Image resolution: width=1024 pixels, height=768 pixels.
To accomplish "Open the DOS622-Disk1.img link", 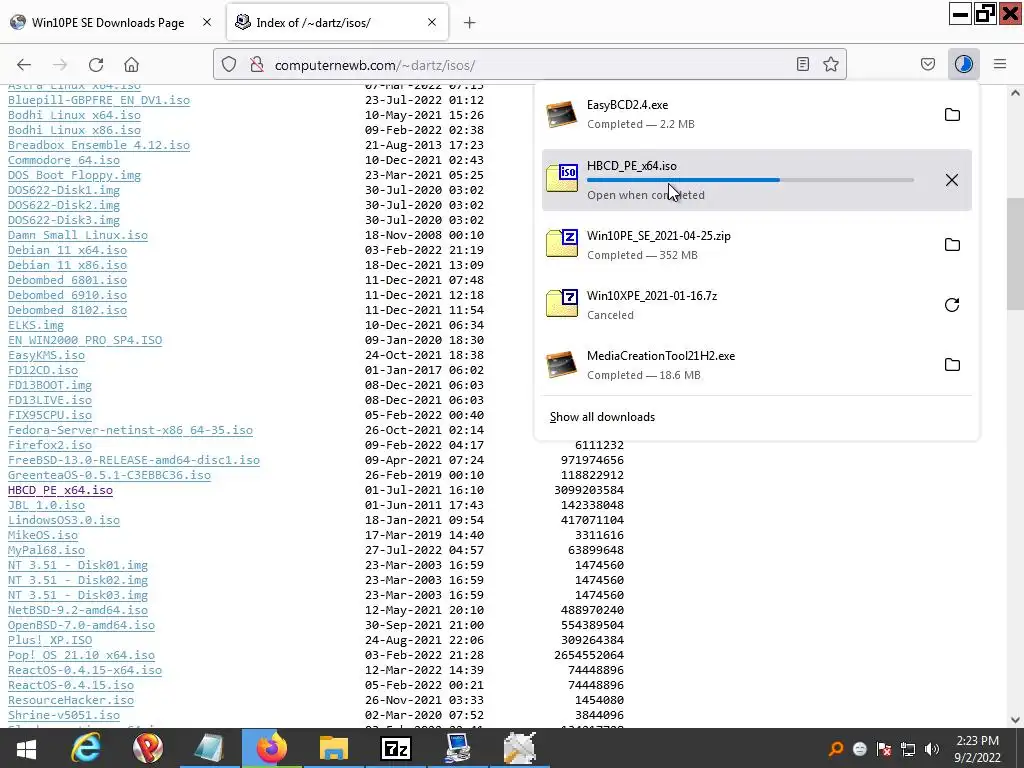I will [x=64, y=190].
